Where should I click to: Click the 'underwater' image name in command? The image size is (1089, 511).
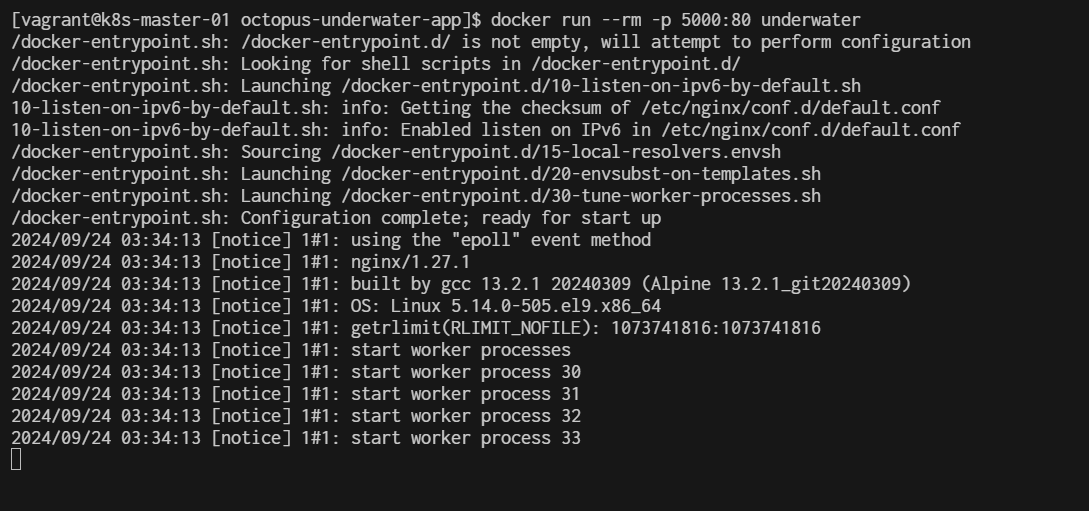[x=810, y=20]
